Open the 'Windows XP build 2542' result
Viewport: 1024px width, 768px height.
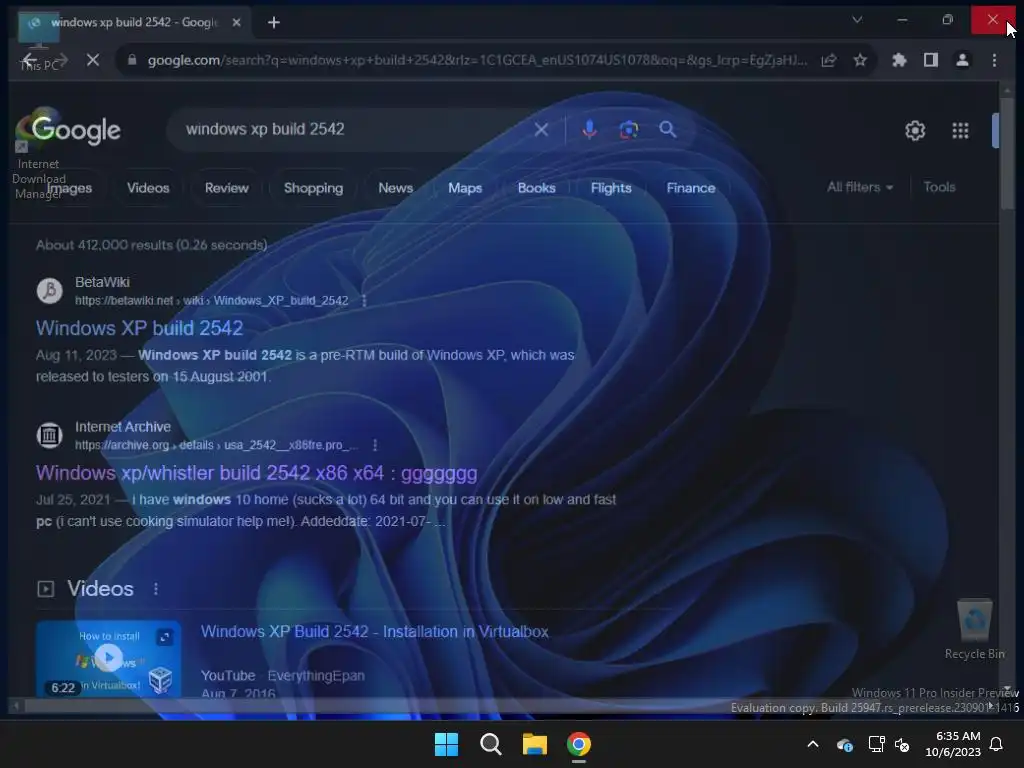(x=139, y=328)
